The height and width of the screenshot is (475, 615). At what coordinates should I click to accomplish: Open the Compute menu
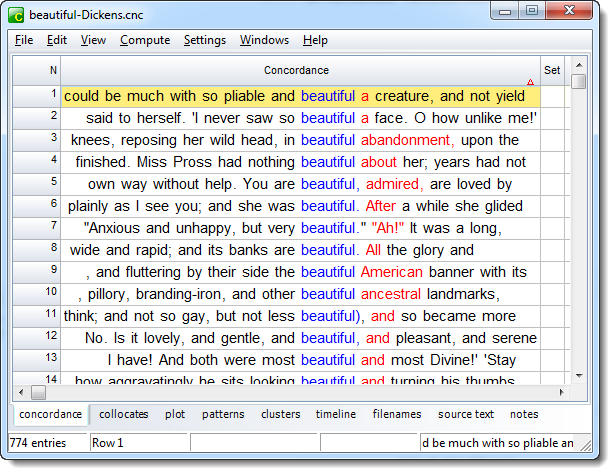click(145, 40)
